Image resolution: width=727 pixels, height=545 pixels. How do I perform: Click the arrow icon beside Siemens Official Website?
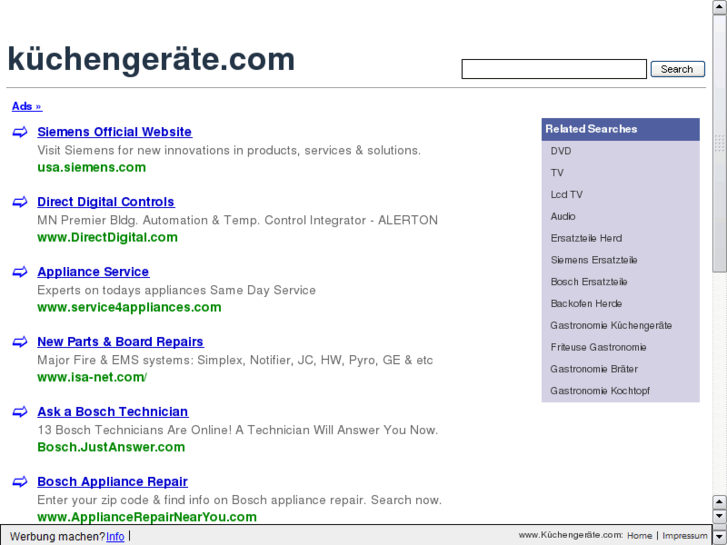coord(20,132)
